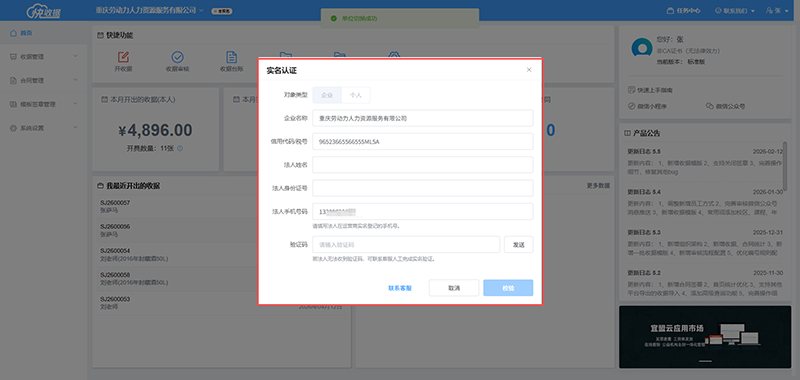Image resolution: width=800 pixels, height=380 pixels.
Task: Click the 信用代码/税号 input field
Action: tap(423, 141)
